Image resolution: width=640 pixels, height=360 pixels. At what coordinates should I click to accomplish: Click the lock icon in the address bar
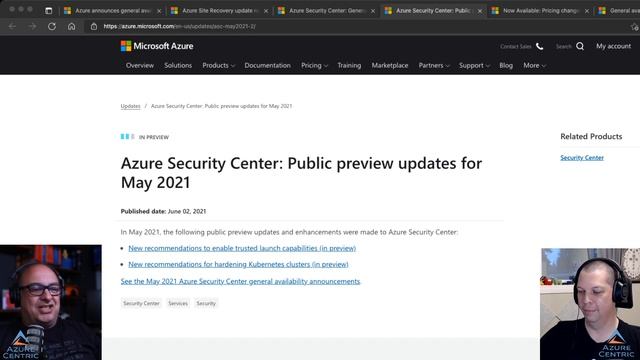pyautogui.click(x=94, y=26)
